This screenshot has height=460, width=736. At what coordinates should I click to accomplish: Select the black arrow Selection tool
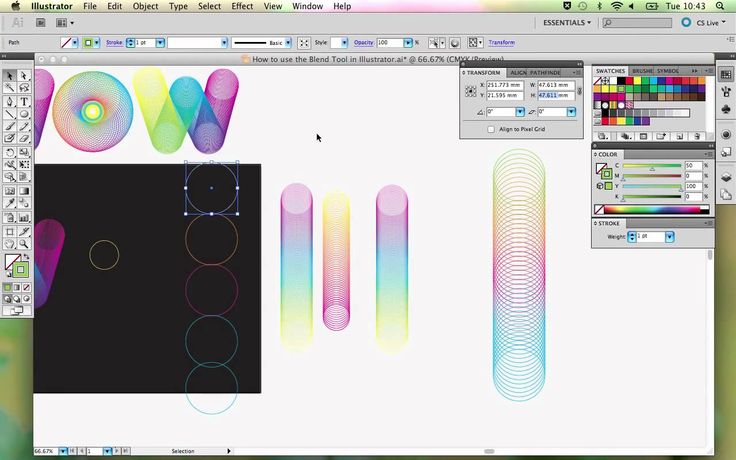[x=10, y=76]
